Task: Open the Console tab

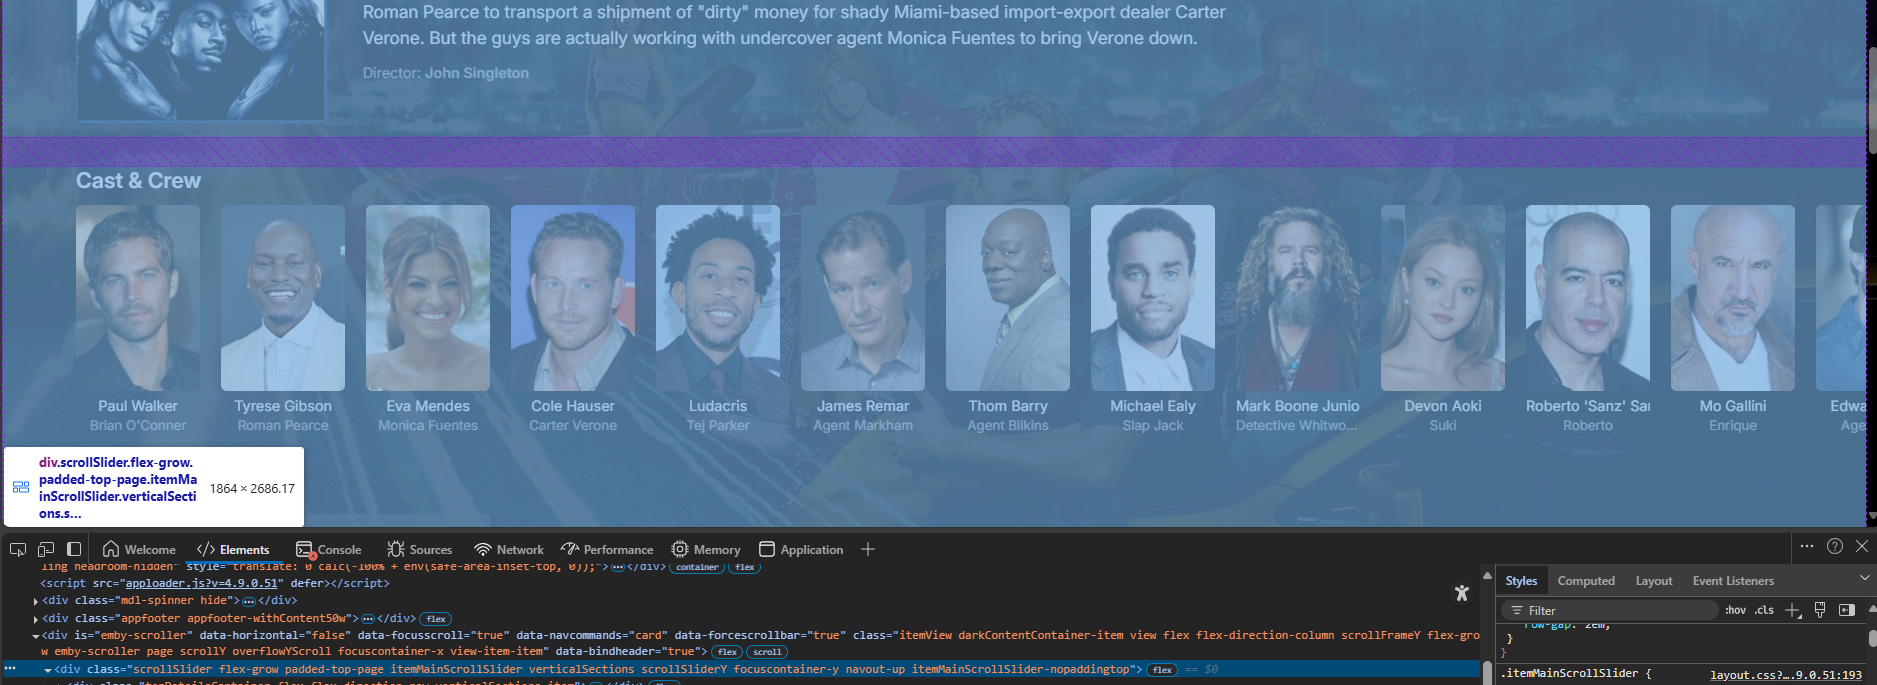Action: [x=329, y=549]
